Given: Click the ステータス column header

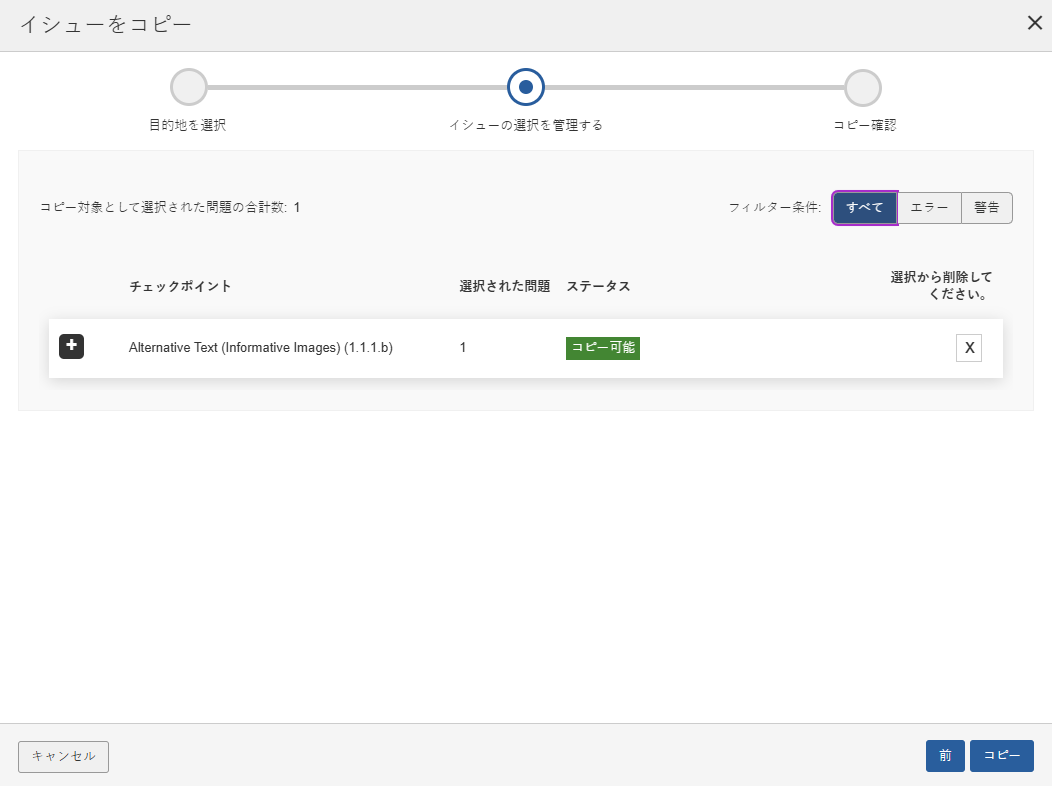Looking at the screenshot, I should 598,287.
